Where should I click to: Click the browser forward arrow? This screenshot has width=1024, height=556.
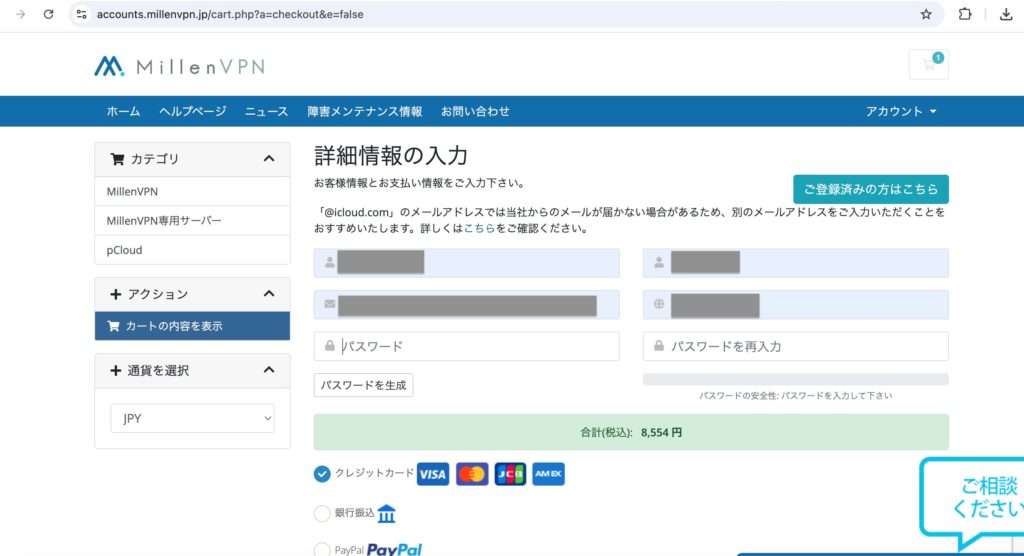[21, 14]
